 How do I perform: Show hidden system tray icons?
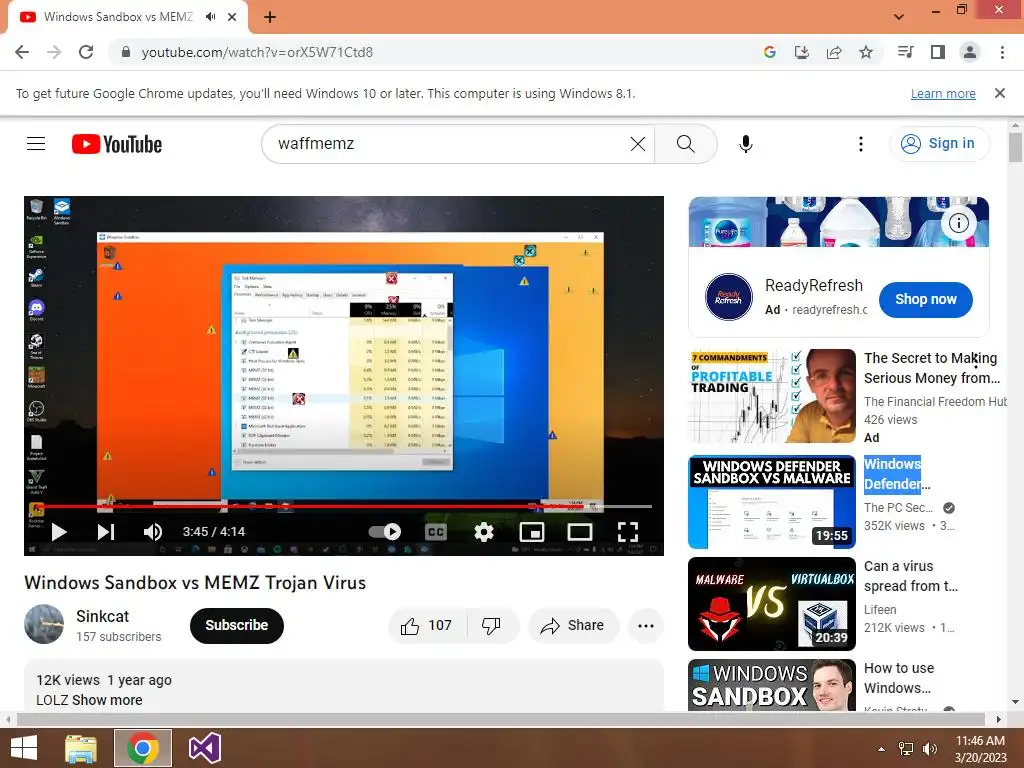881,749
